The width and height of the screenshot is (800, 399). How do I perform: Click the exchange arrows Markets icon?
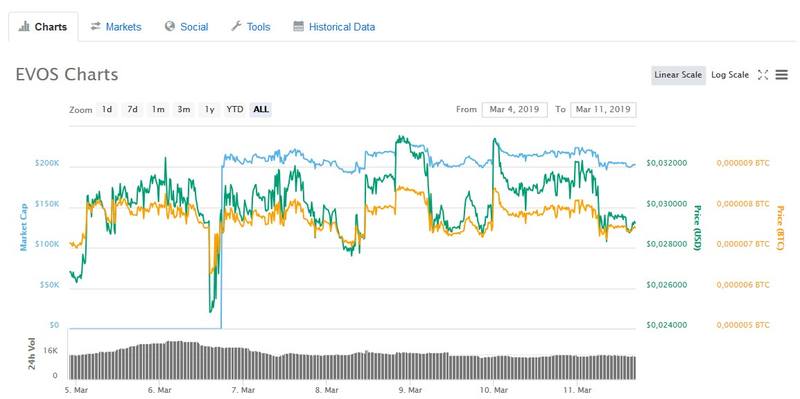point(95,26)
